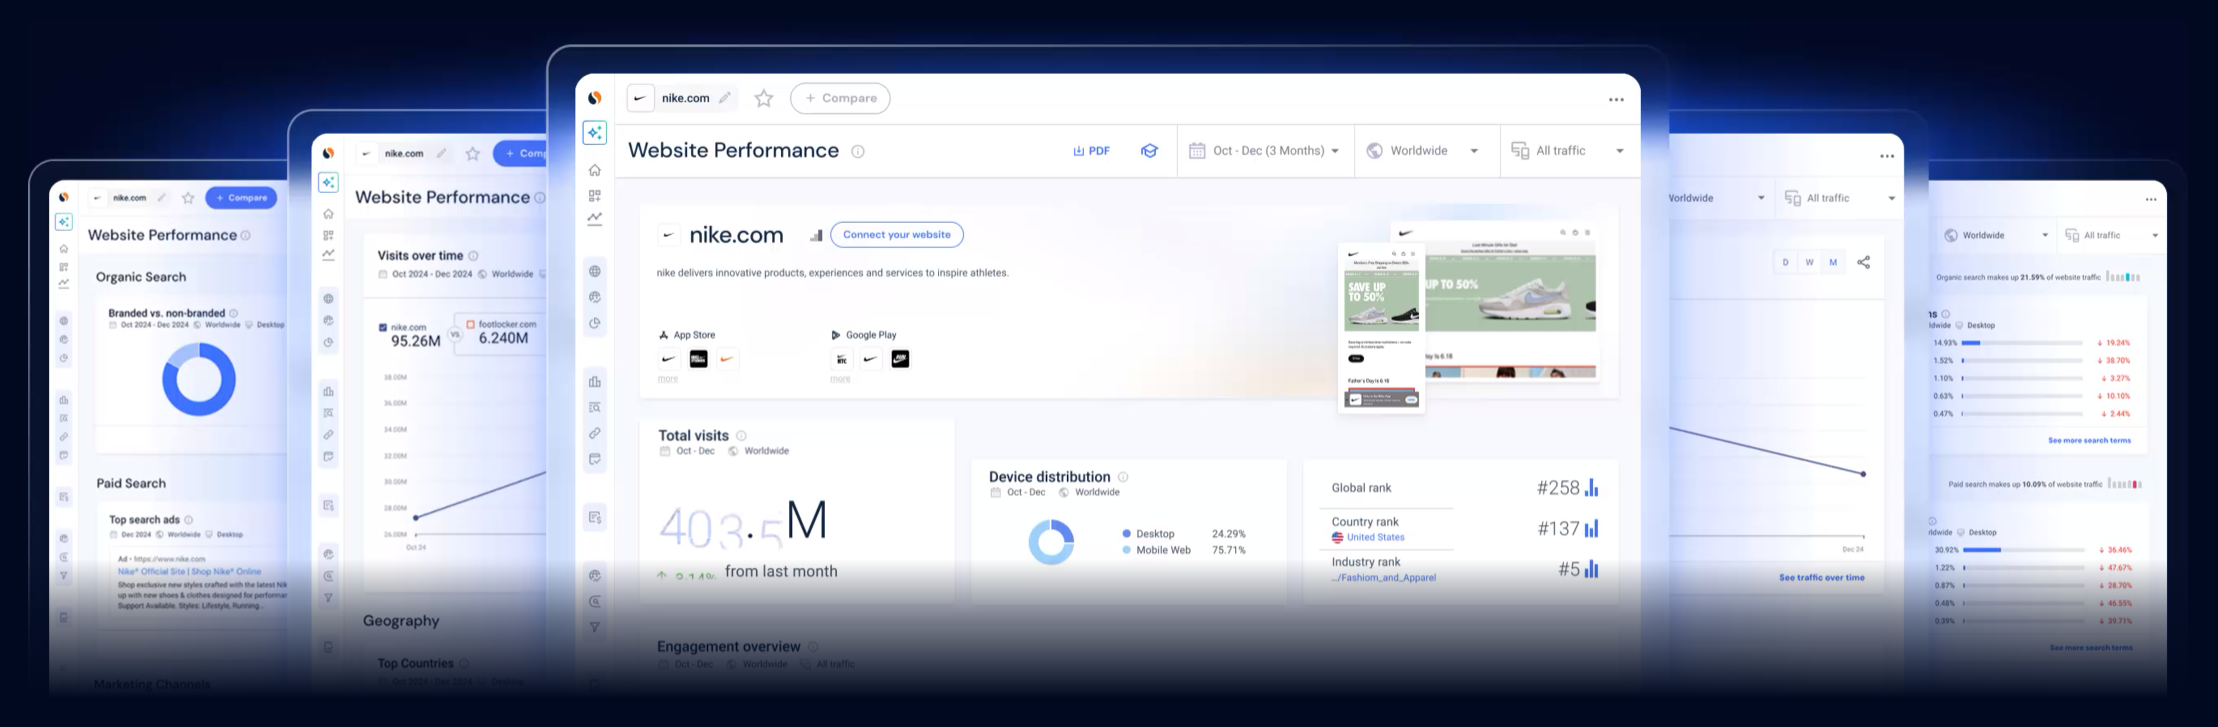Click the Connect your website button

(896, 235)
